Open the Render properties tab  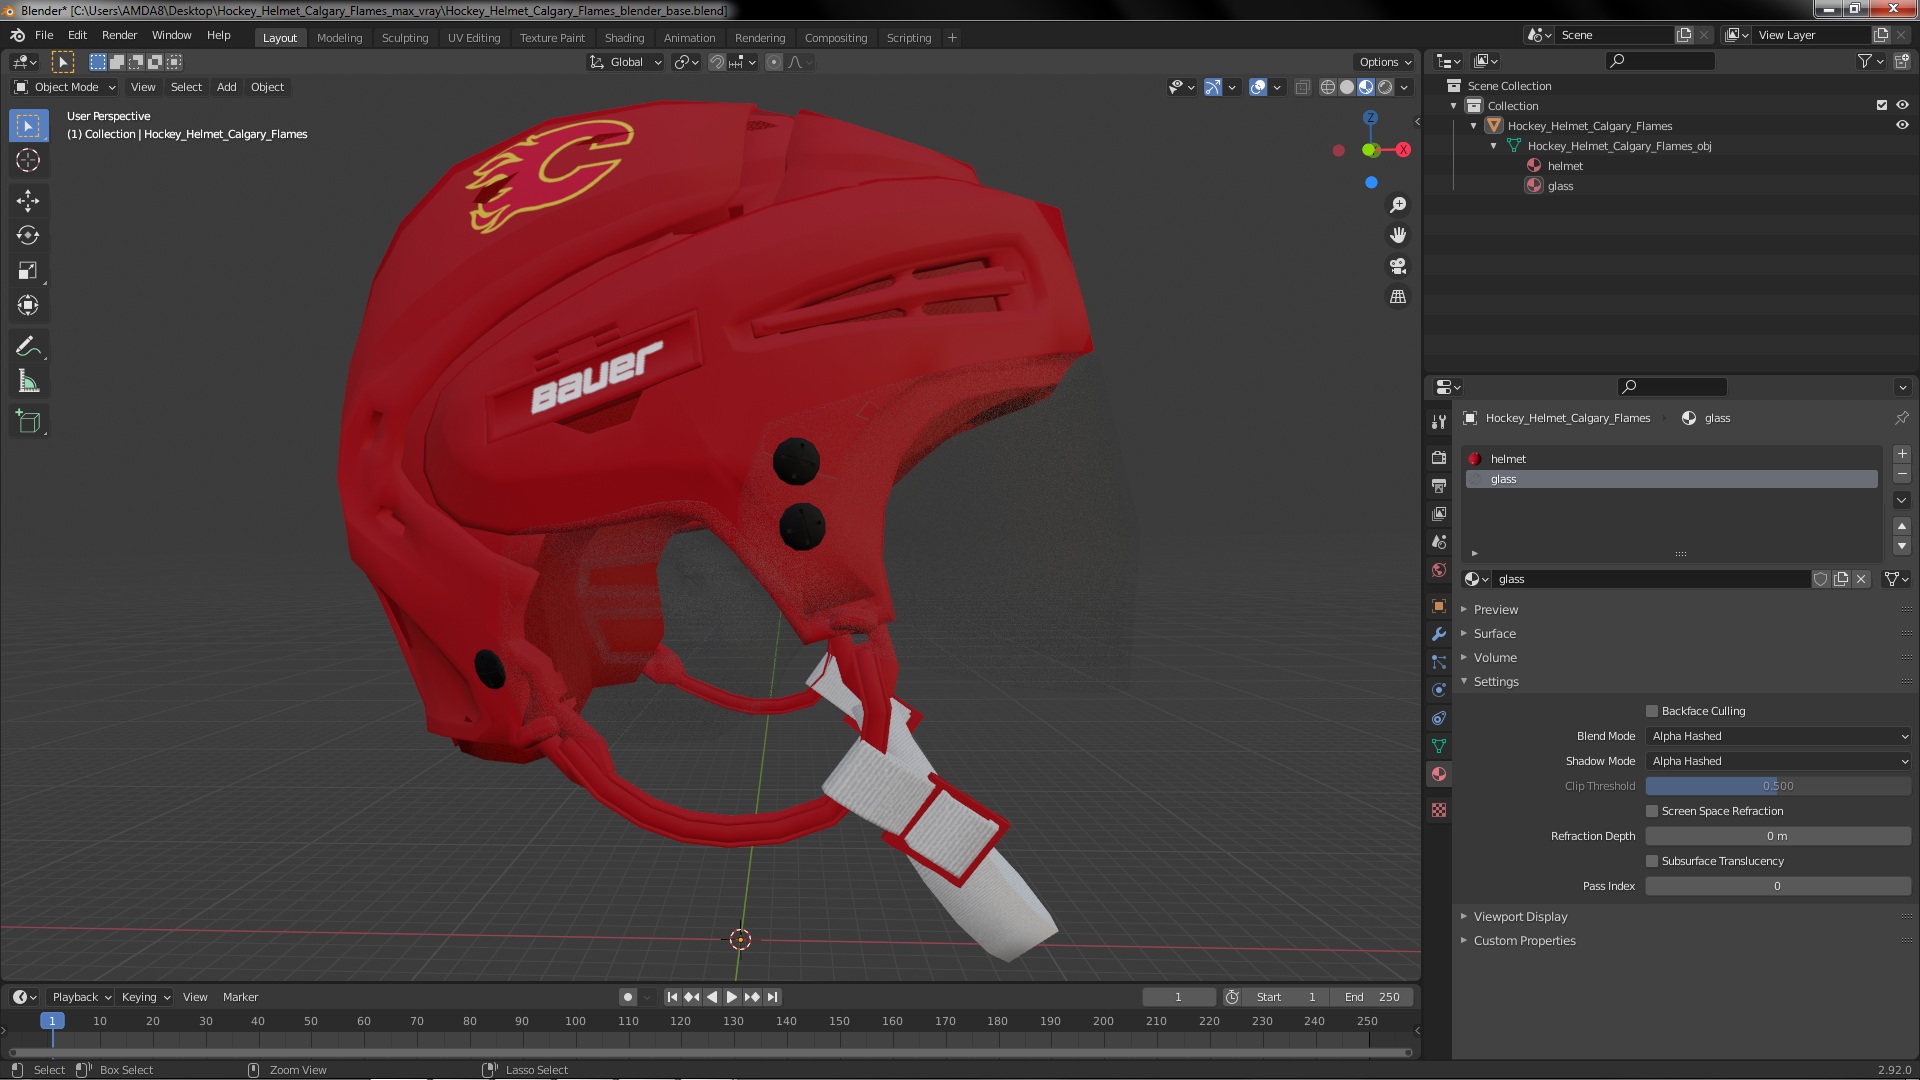click(x=1439, y=457)
